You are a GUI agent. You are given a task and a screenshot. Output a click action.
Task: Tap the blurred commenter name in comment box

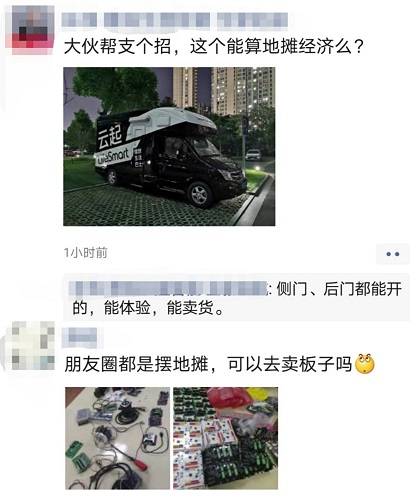tap(169, 288)
